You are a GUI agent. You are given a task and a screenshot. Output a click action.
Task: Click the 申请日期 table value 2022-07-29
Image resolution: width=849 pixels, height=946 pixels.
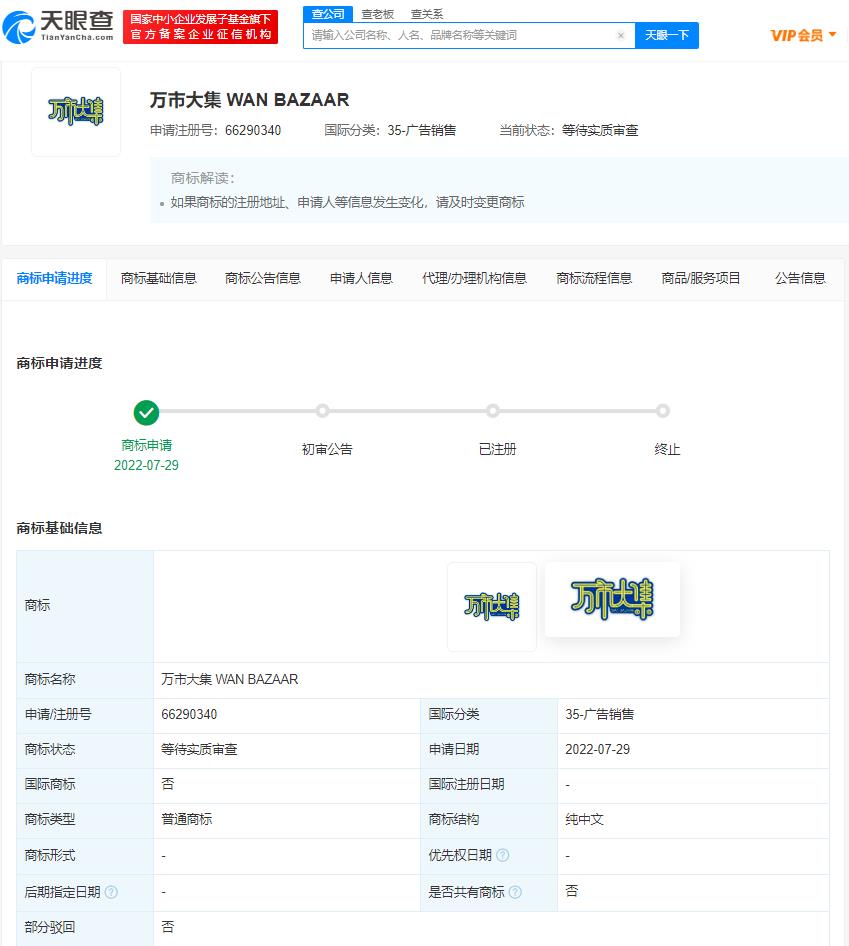pyautogui.click(x=597, y=749)
